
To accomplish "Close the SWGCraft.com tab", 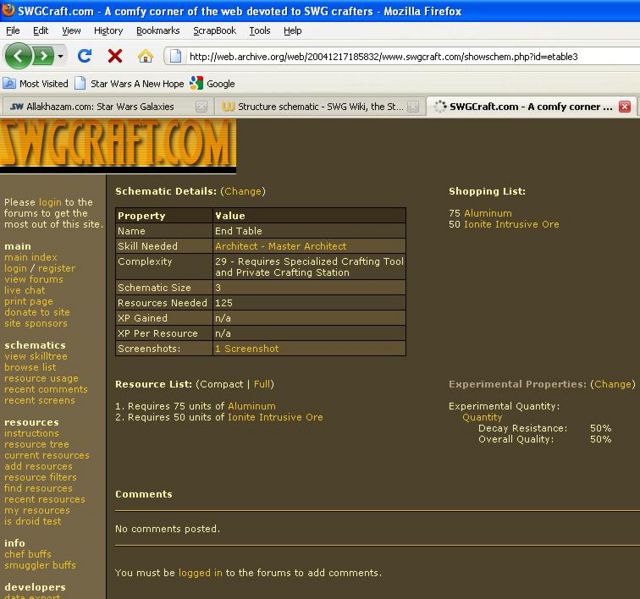I will (x=625, y=106).
